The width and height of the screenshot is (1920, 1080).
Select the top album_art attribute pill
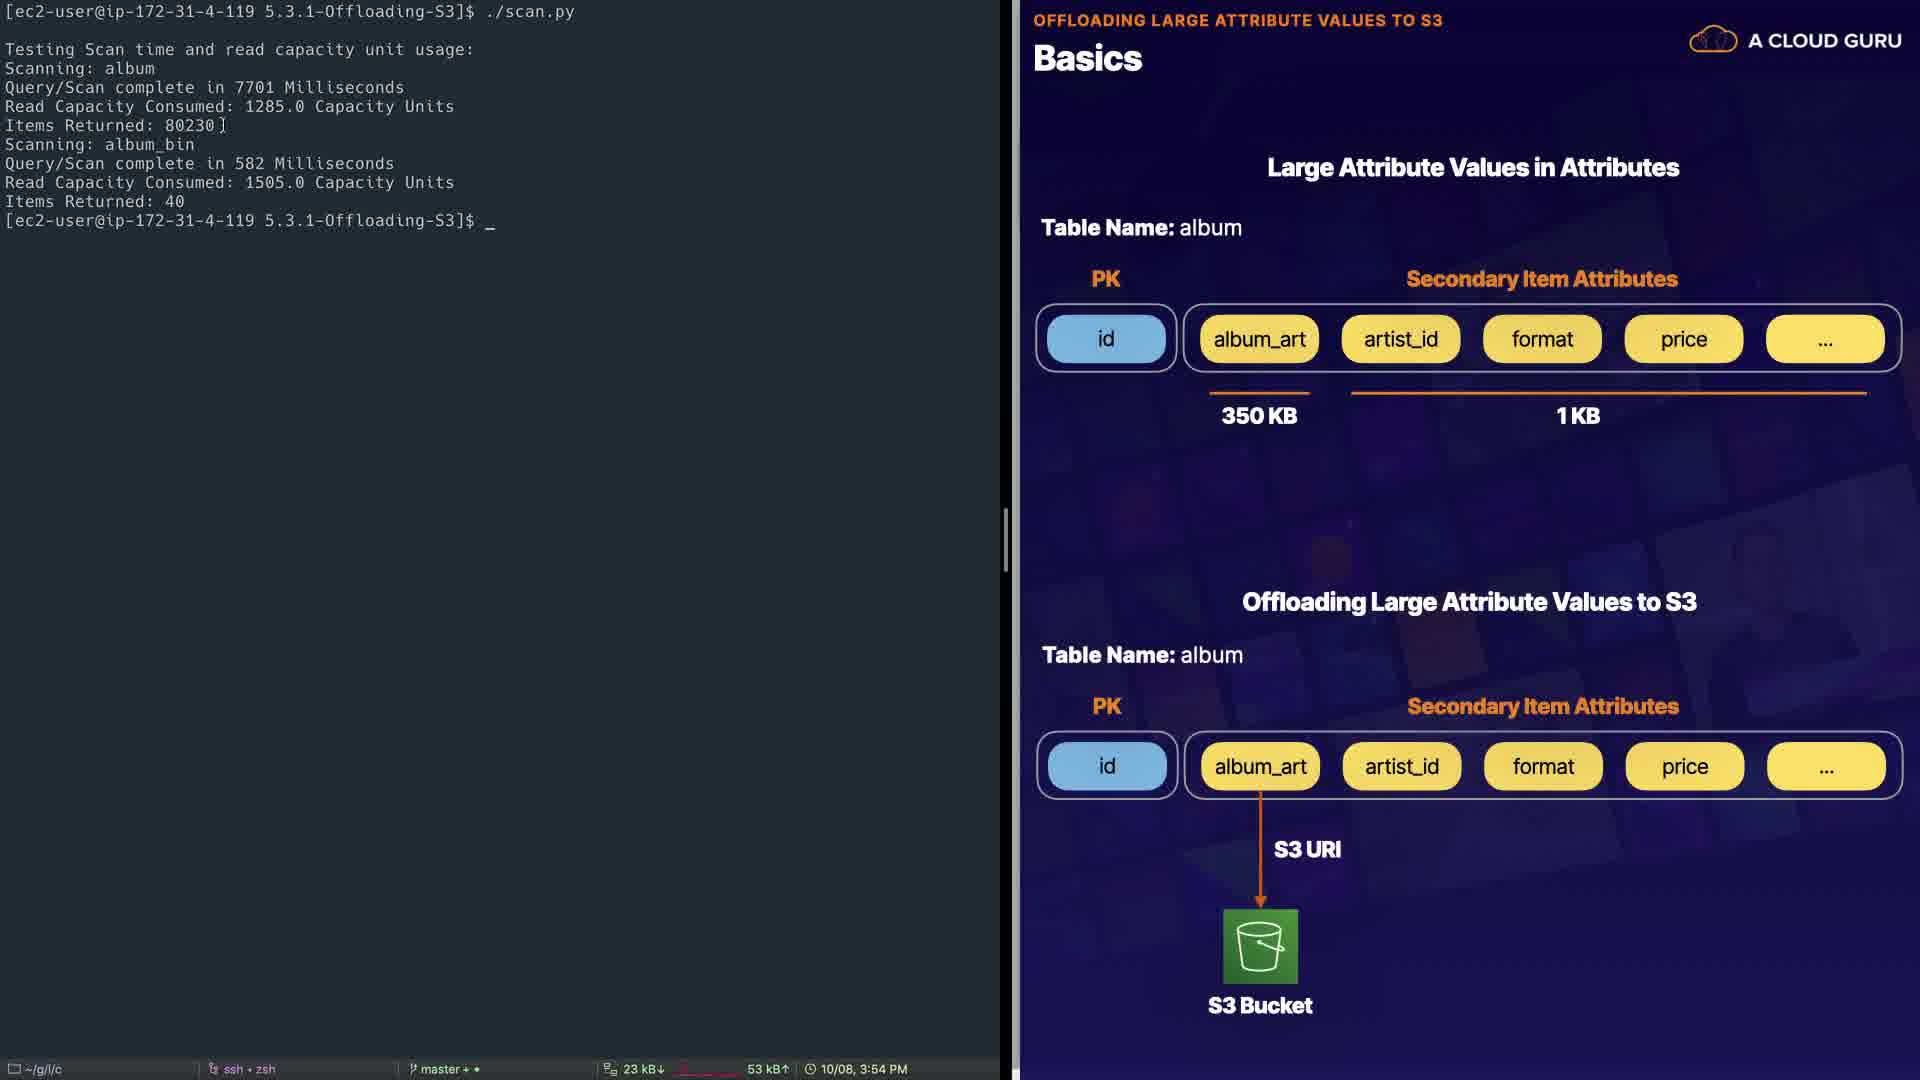point(1259,339)
